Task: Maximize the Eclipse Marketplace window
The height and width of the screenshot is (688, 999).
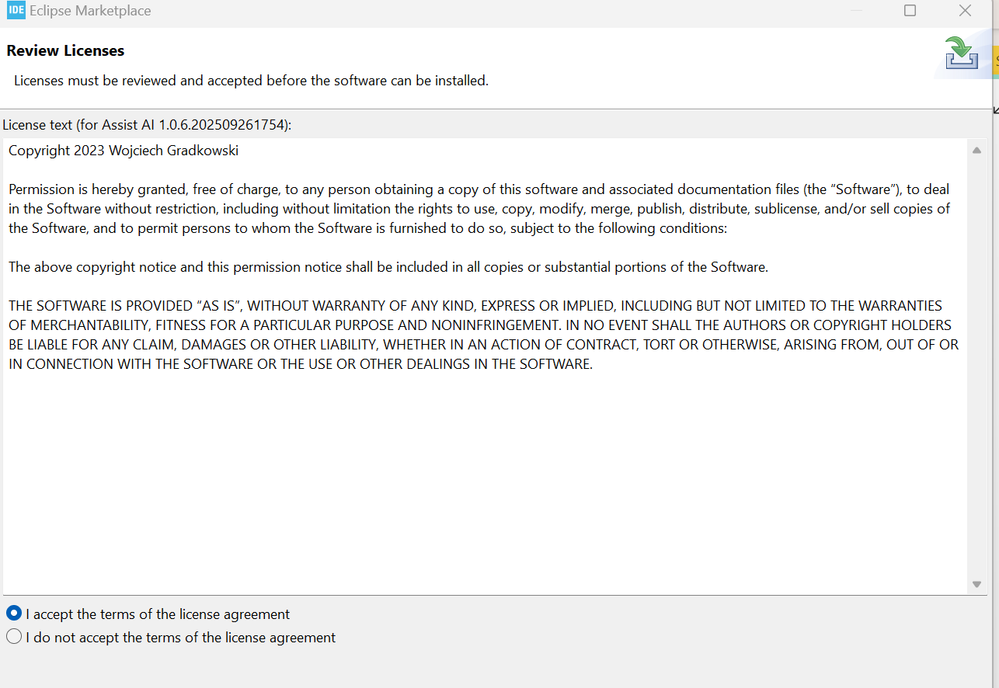Action: pos(910,11)
